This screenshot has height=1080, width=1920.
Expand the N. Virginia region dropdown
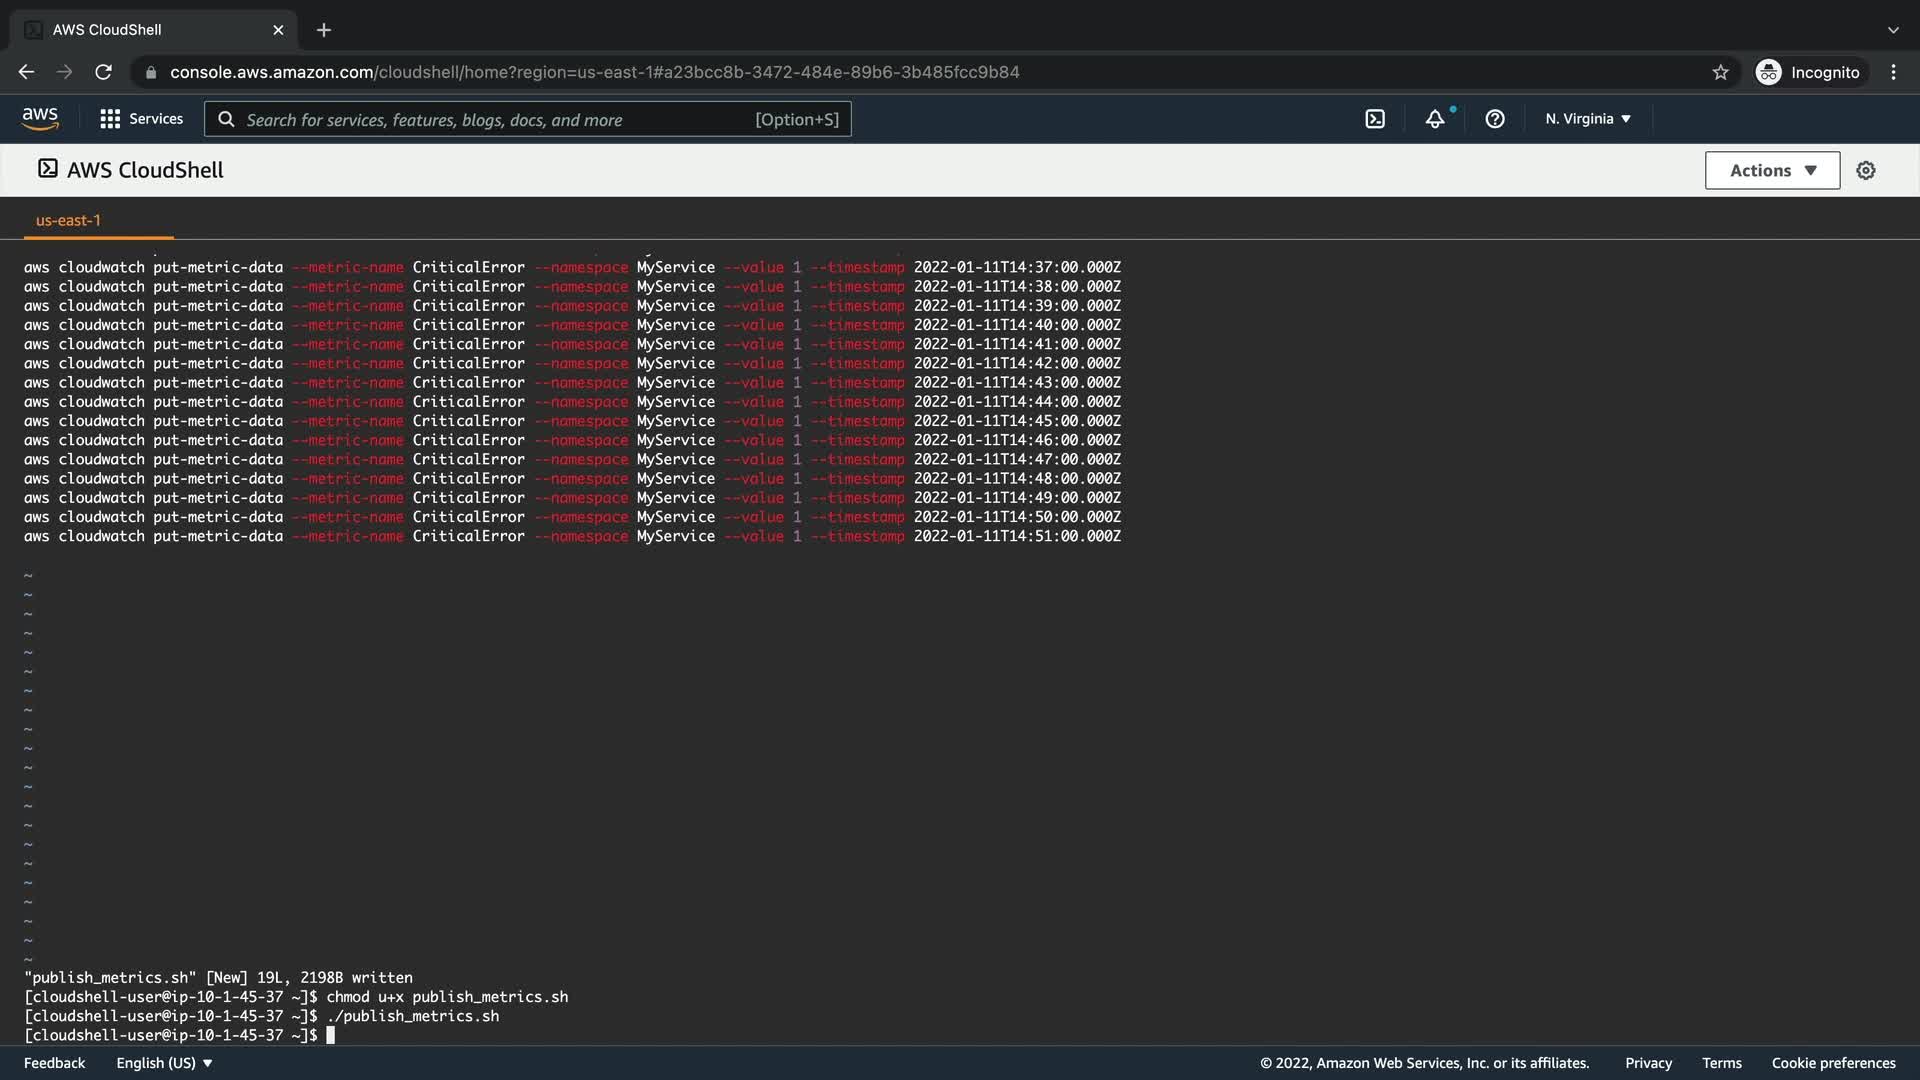click(x=1588, y=119)
